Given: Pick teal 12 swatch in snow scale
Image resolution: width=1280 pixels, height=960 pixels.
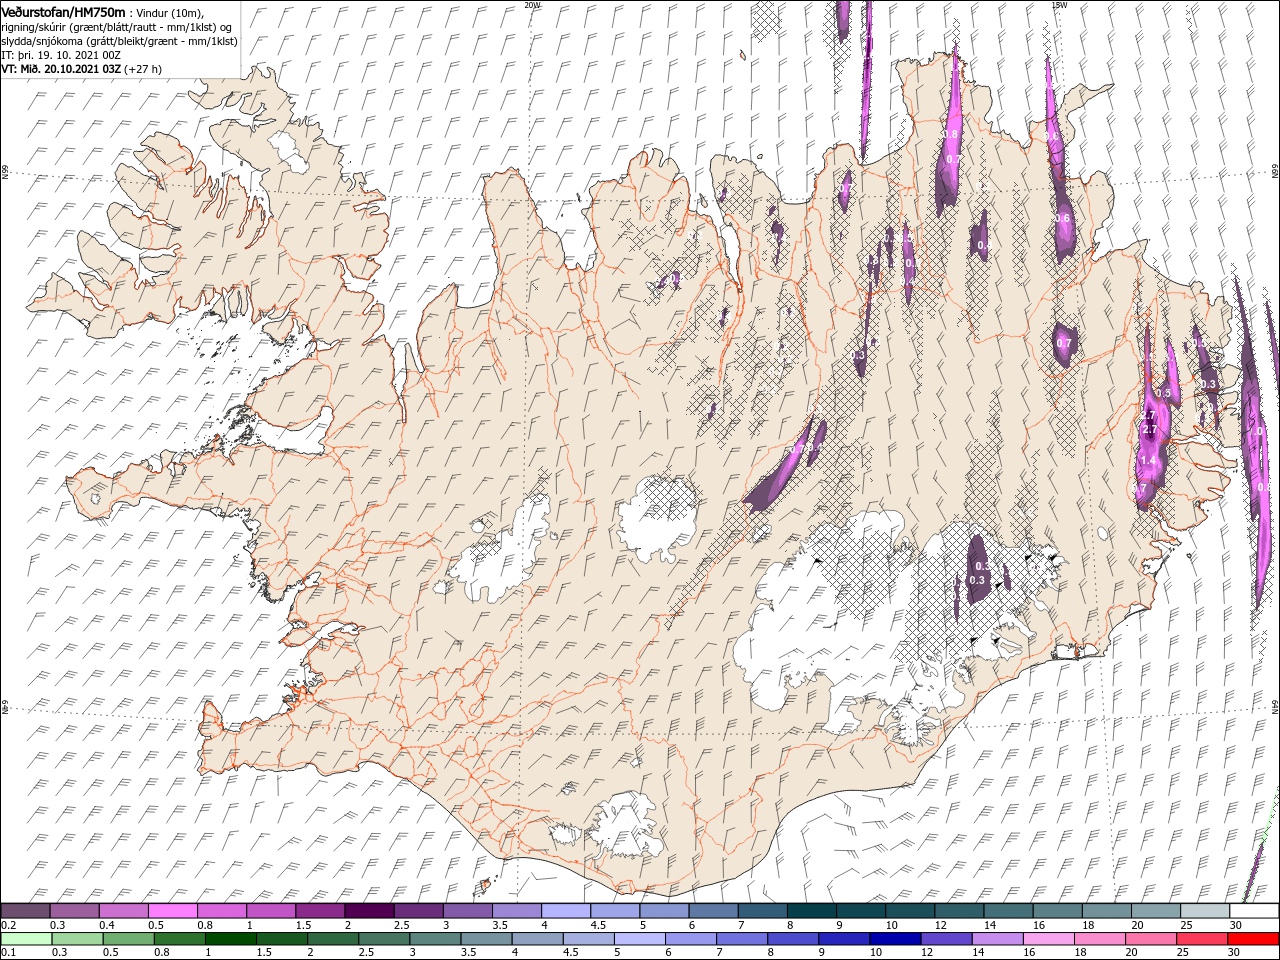Looking at the screenshot, I should click(x=959, y=911).
